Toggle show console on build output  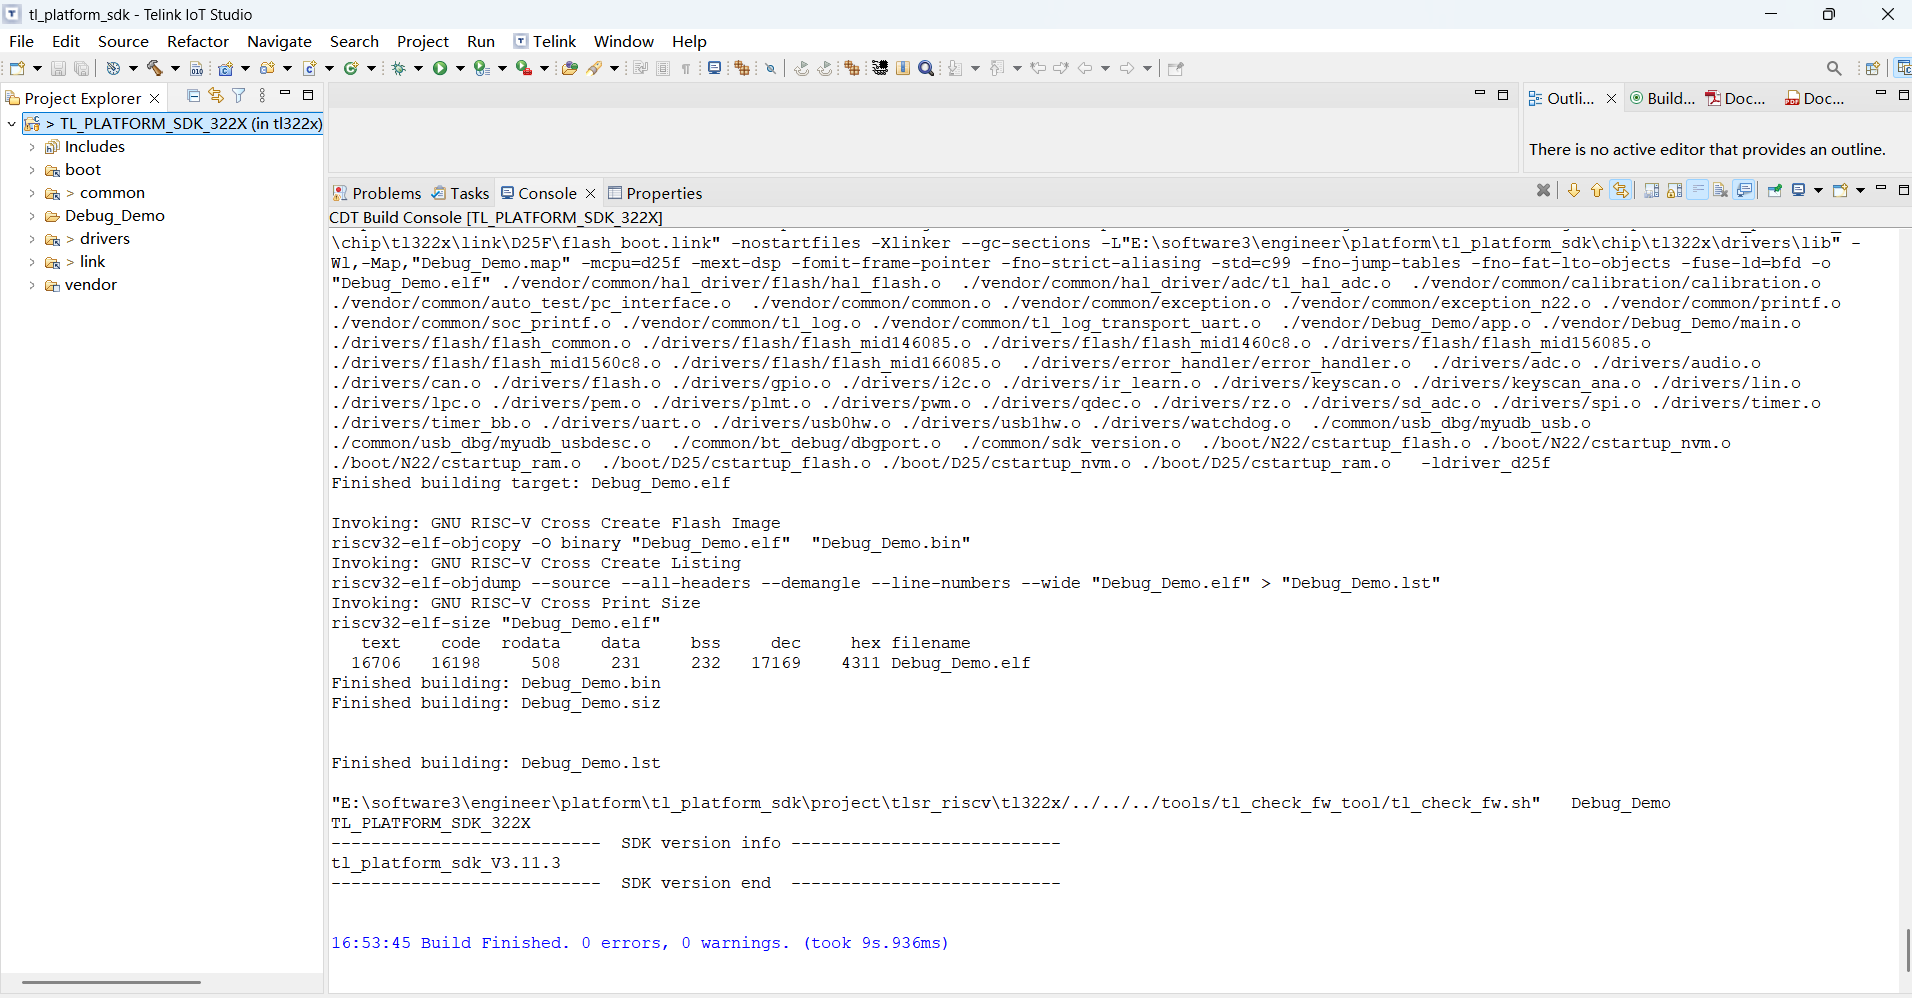pyautogui.click(x=1745, y=190)
